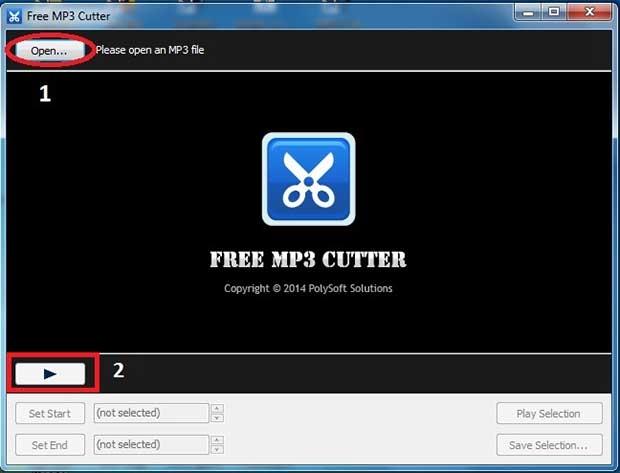
Task: Click the PolySoft Solutions copyright text
Action: 308,289
